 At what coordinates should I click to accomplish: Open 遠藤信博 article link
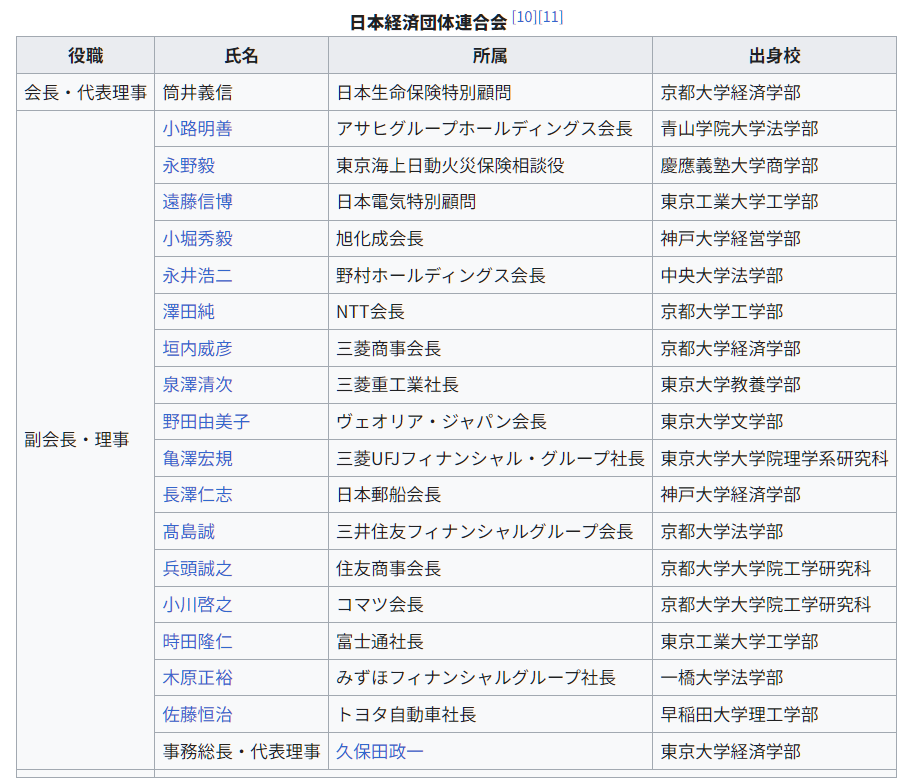tap(197, 202)
